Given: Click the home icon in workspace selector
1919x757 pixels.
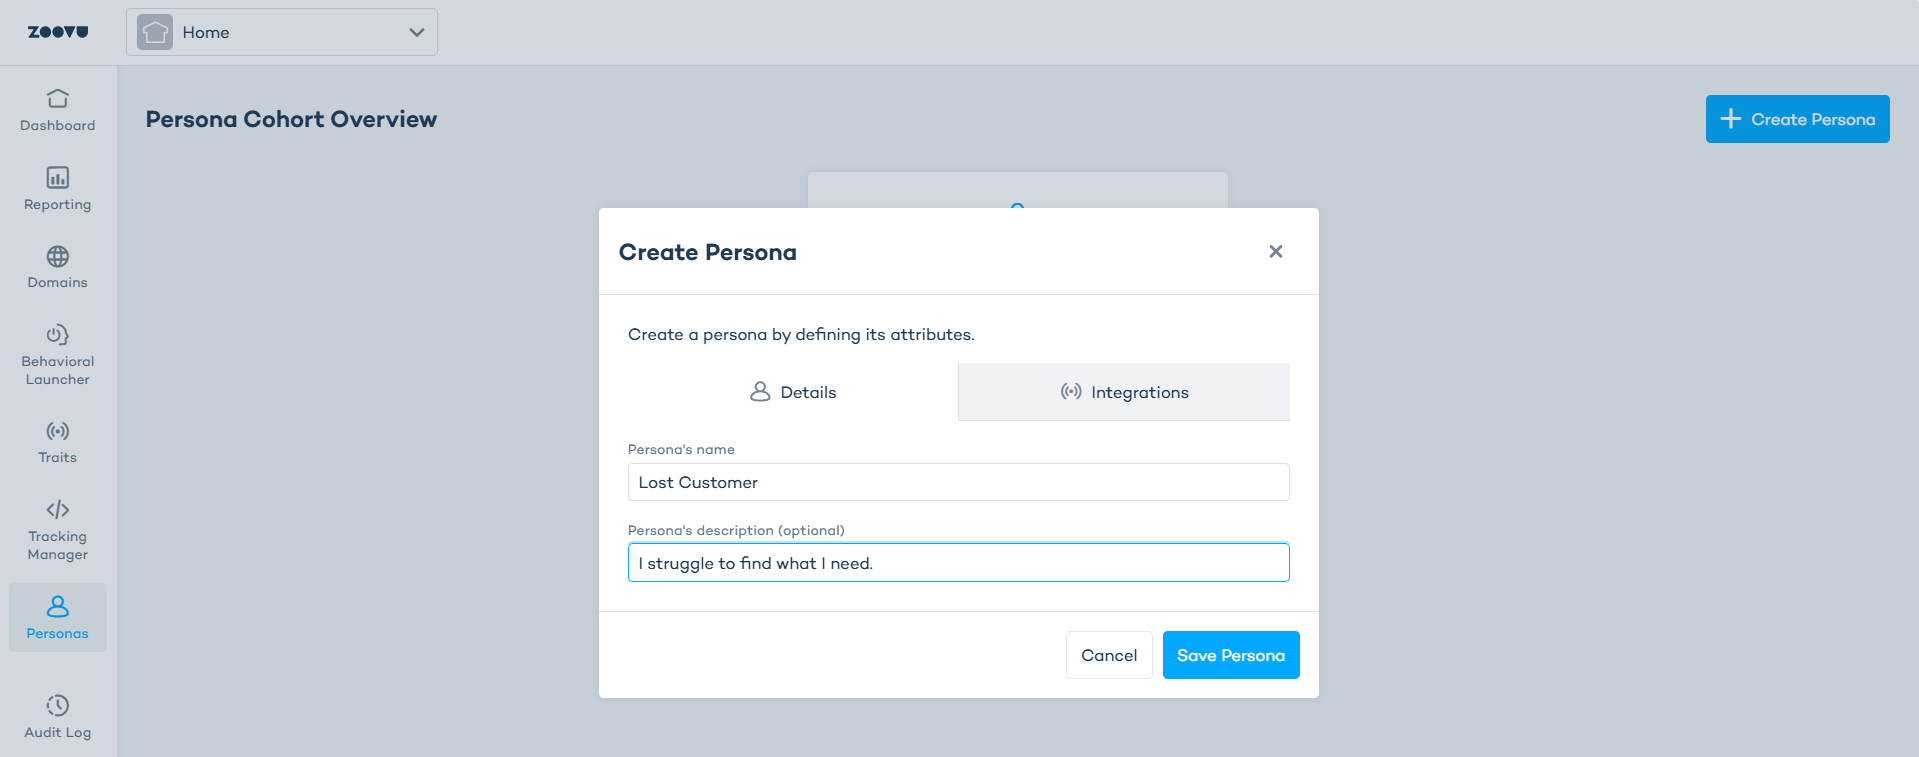Looking at the screenshot, I should 155,32.
